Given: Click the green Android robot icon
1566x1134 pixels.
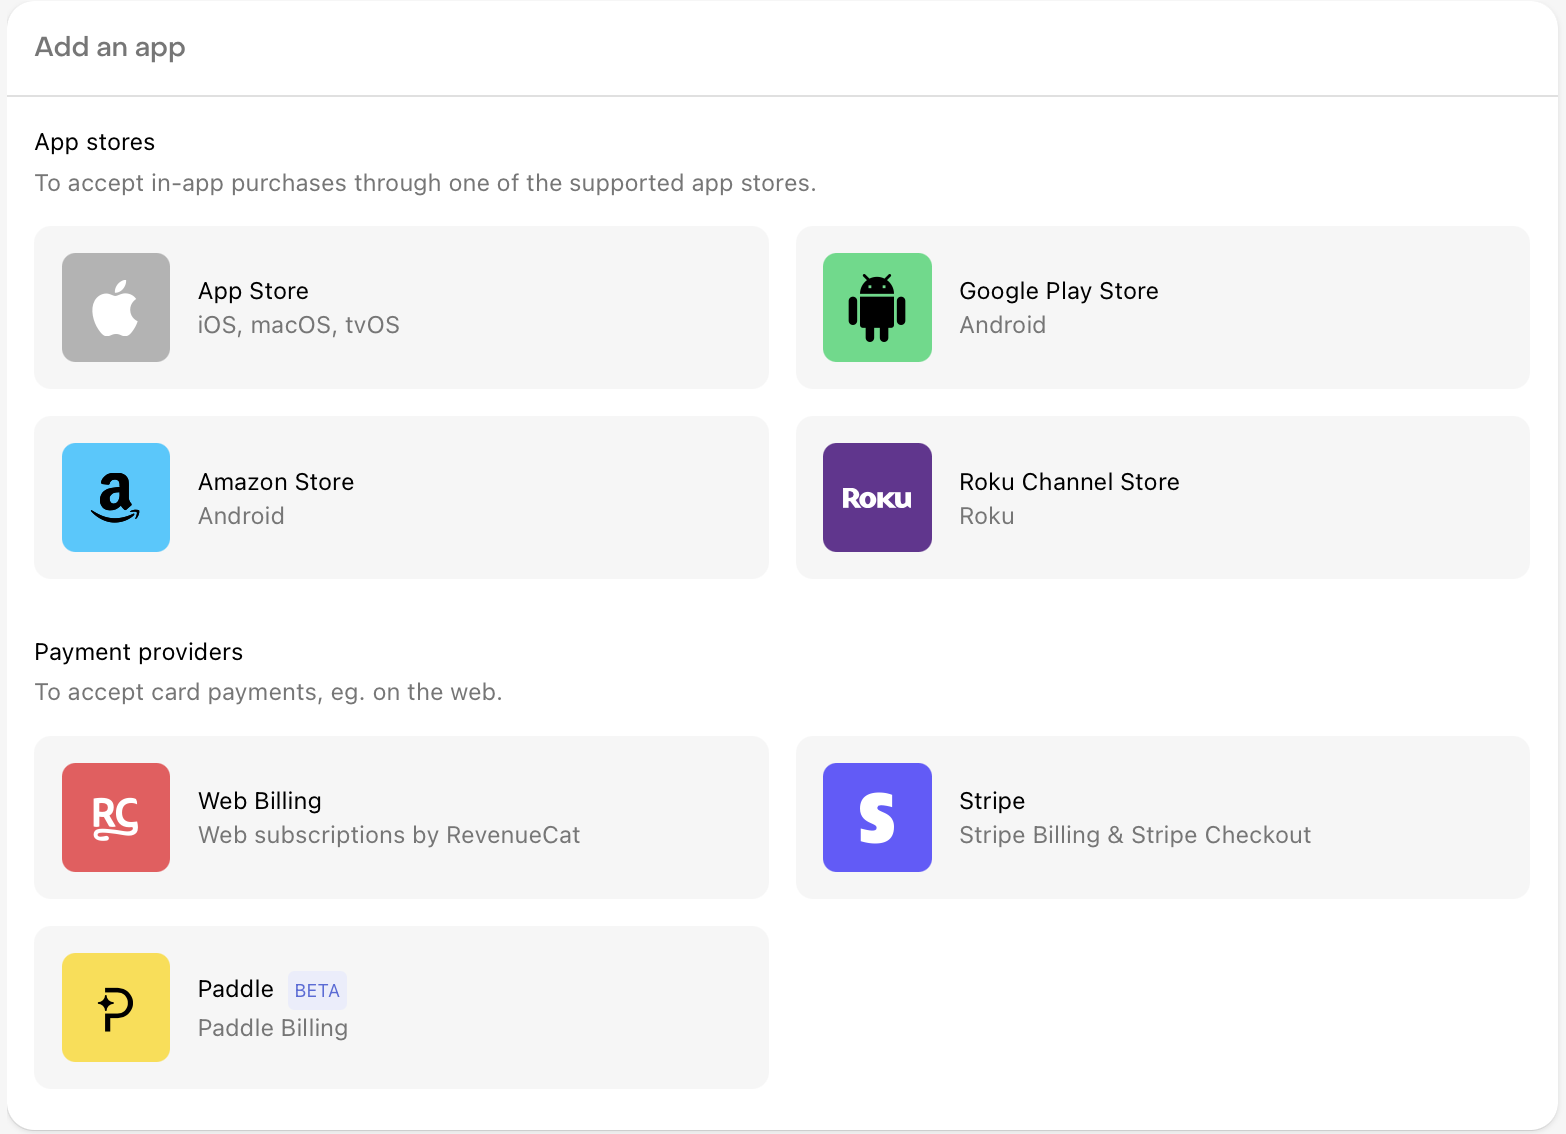Looking at the screenshot, I should [x=877, y=307].
